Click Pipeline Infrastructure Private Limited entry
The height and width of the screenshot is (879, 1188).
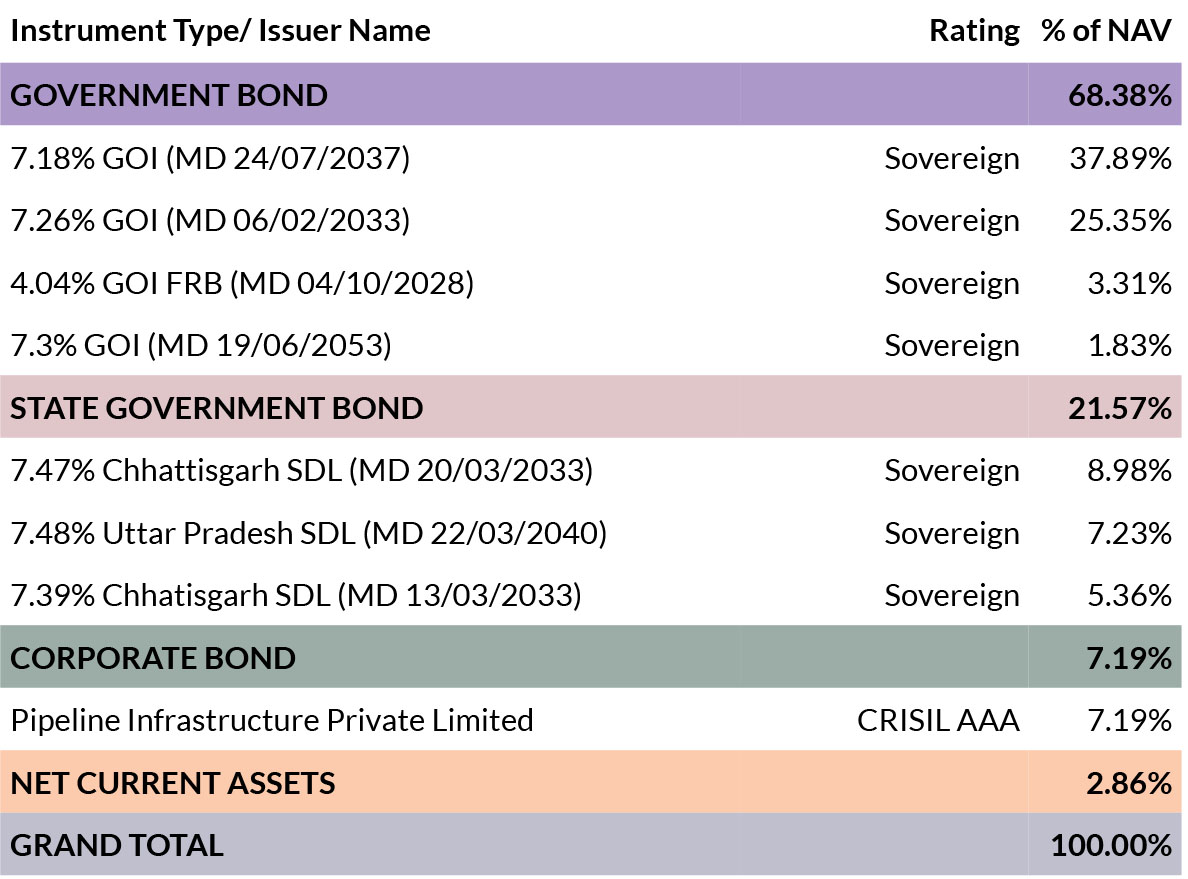[x=272, y=721]
